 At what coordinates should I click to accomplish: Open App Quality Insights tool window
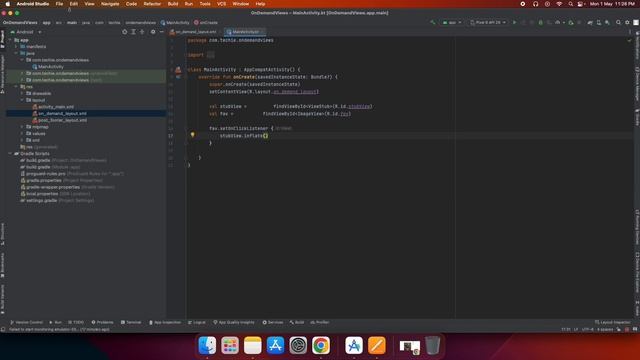click(x=234, y=322)
